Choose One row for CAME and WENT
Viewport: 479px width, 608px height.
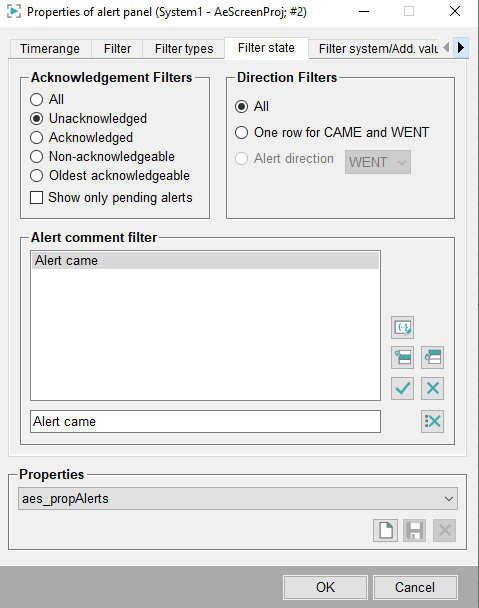tap(241, 133)
